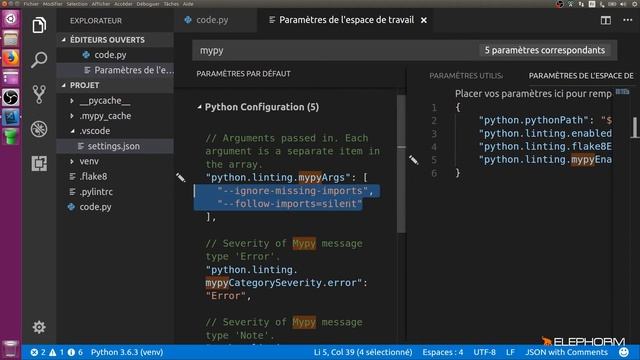
Task: Open the Manage gear menu
Action: 39,327
